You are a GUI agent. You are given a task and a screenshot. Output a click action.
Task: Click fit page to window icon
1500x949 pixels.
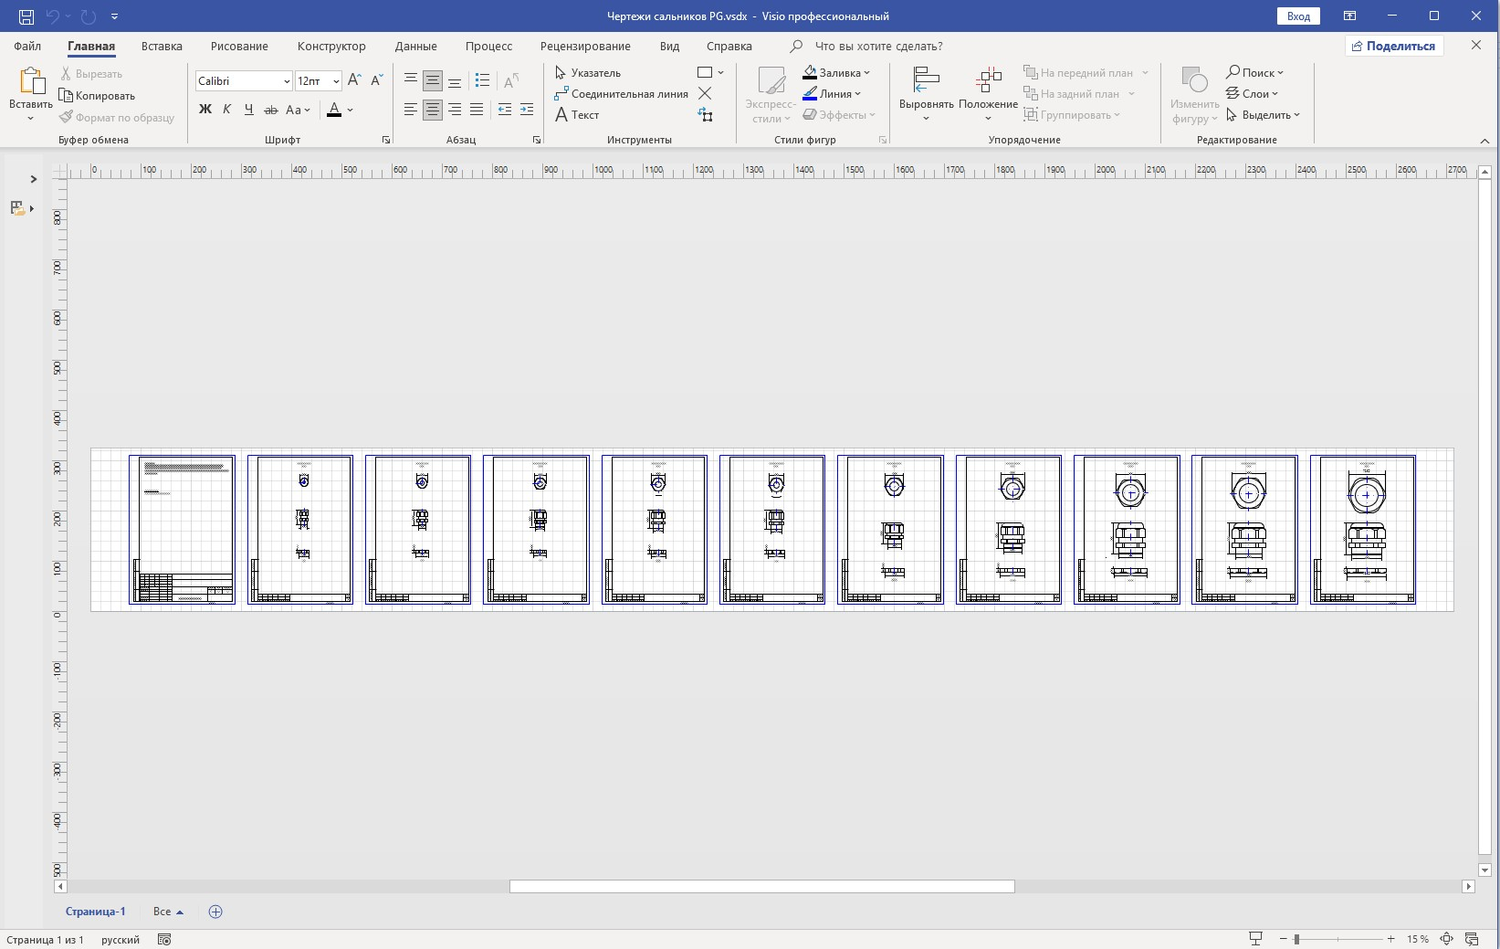tap(1446, 939)
